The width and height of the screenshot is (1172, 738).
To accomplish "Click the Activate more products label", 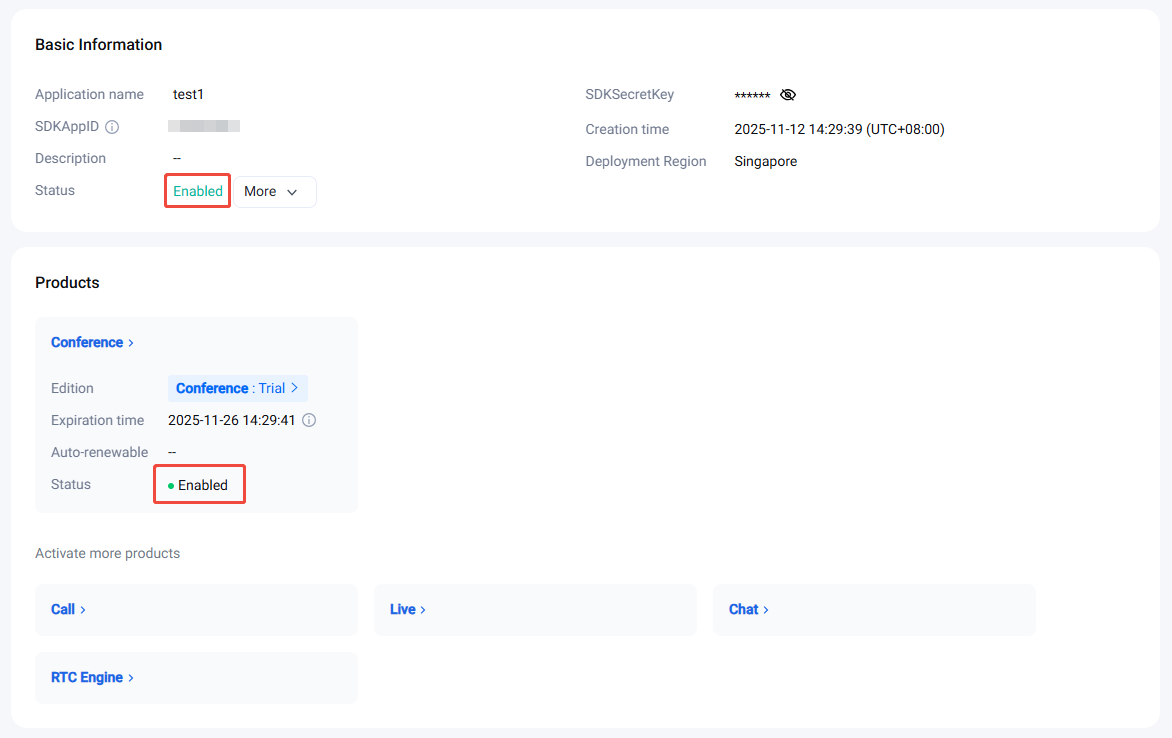I will [x=107, y=553].
